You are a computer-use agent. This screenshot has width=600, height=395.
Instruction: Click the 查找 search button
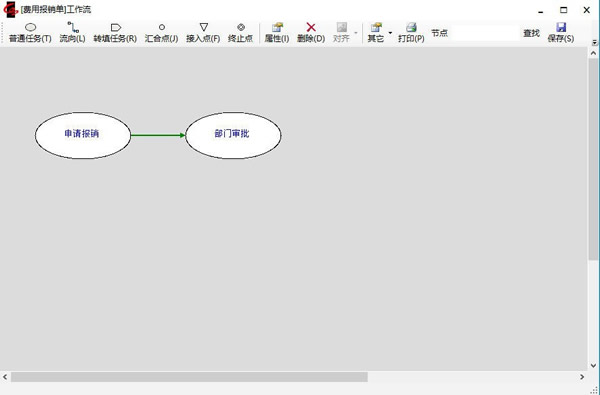(x=531, y=33)
